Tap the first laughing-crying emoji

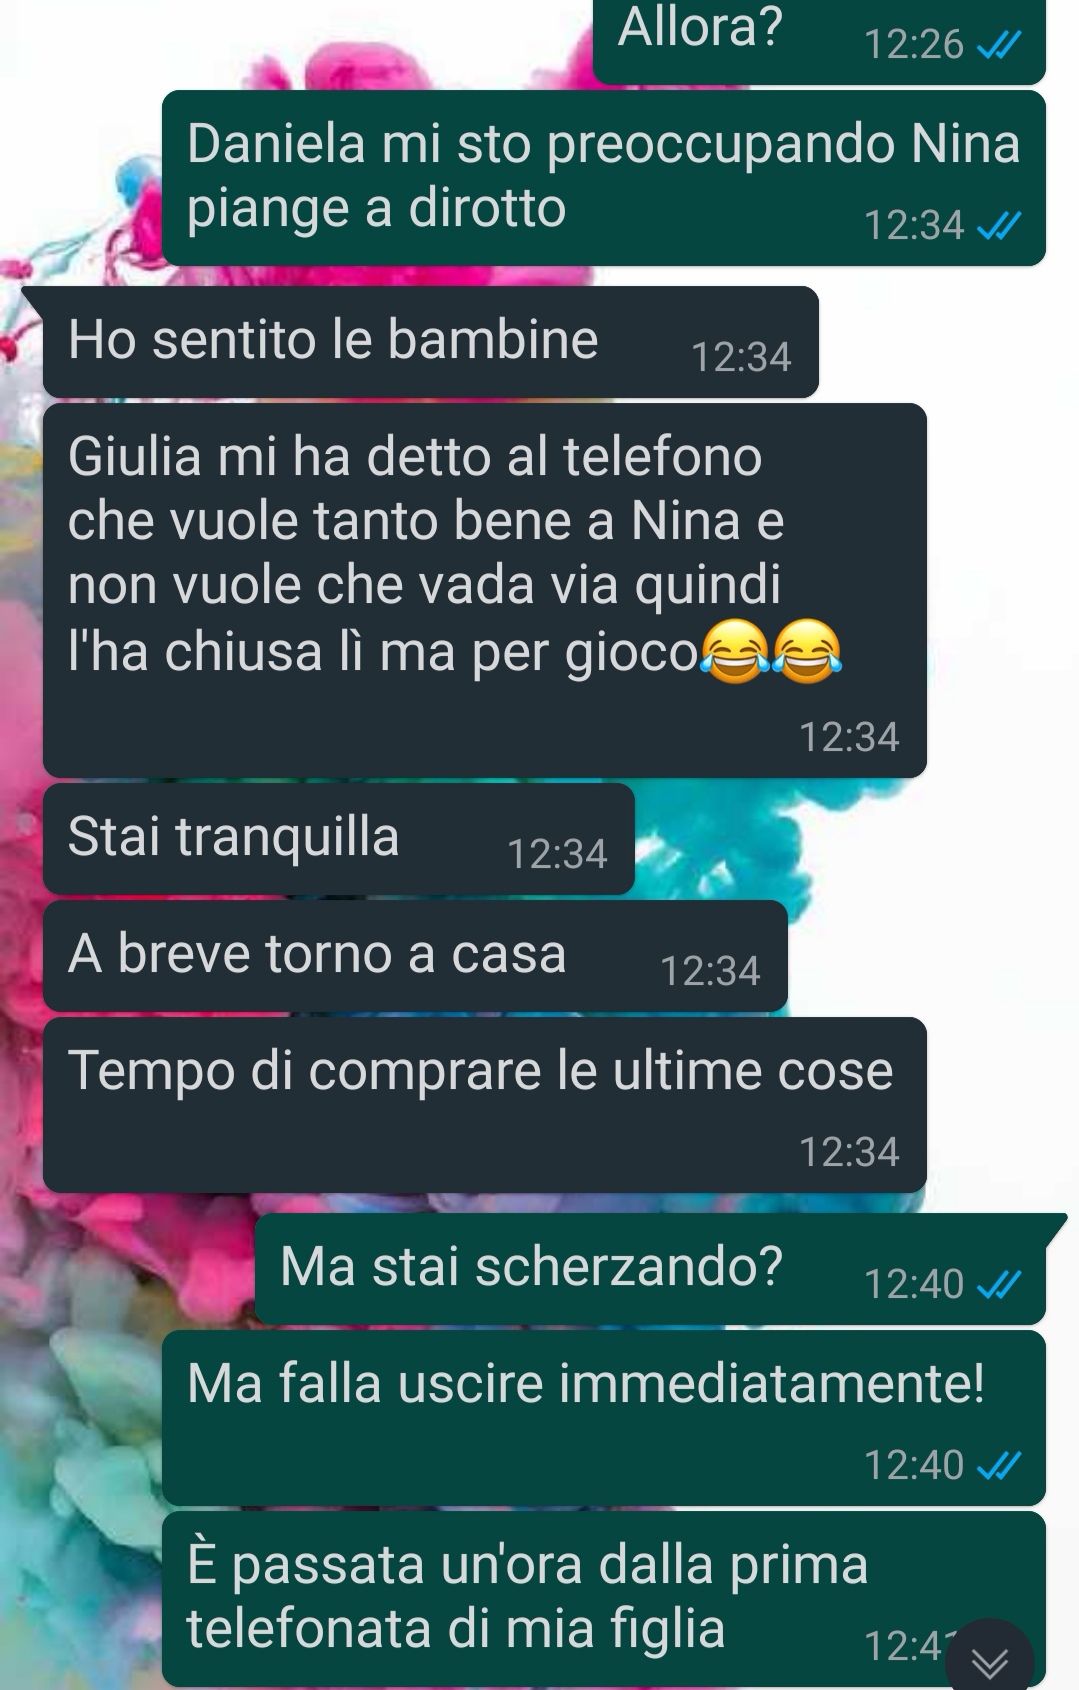tap(735, 651)
